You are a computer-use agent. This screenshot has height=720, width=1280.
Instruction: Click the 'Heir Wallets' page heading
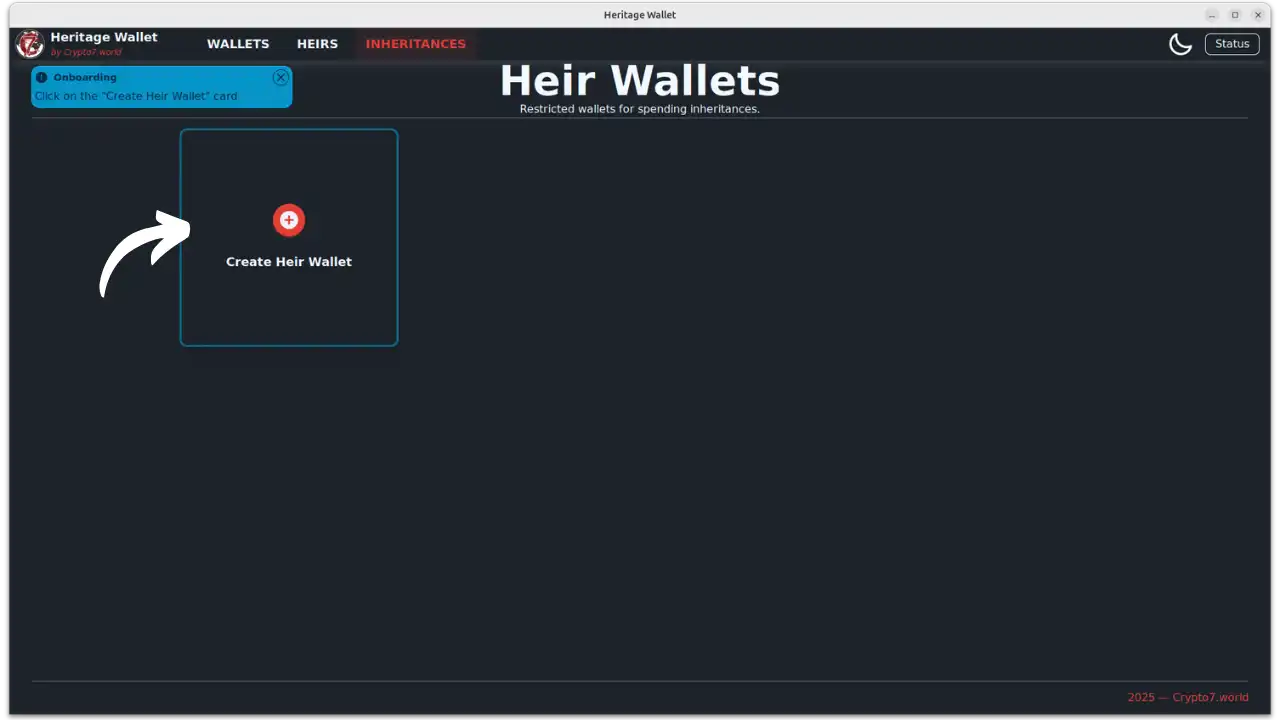click(640, 80)
